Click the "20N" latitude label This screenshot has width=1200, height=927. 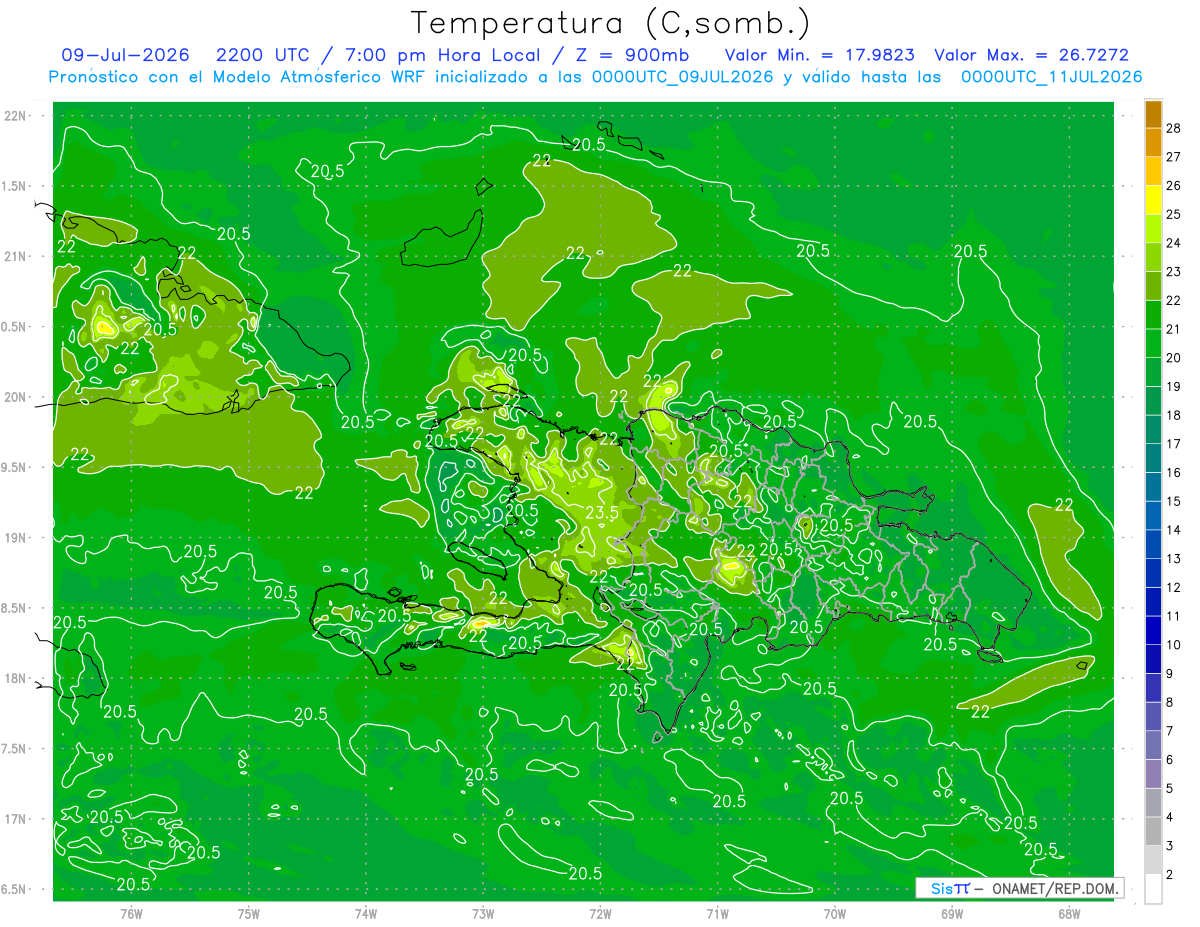pyautogui.click(x=16, y=397)
